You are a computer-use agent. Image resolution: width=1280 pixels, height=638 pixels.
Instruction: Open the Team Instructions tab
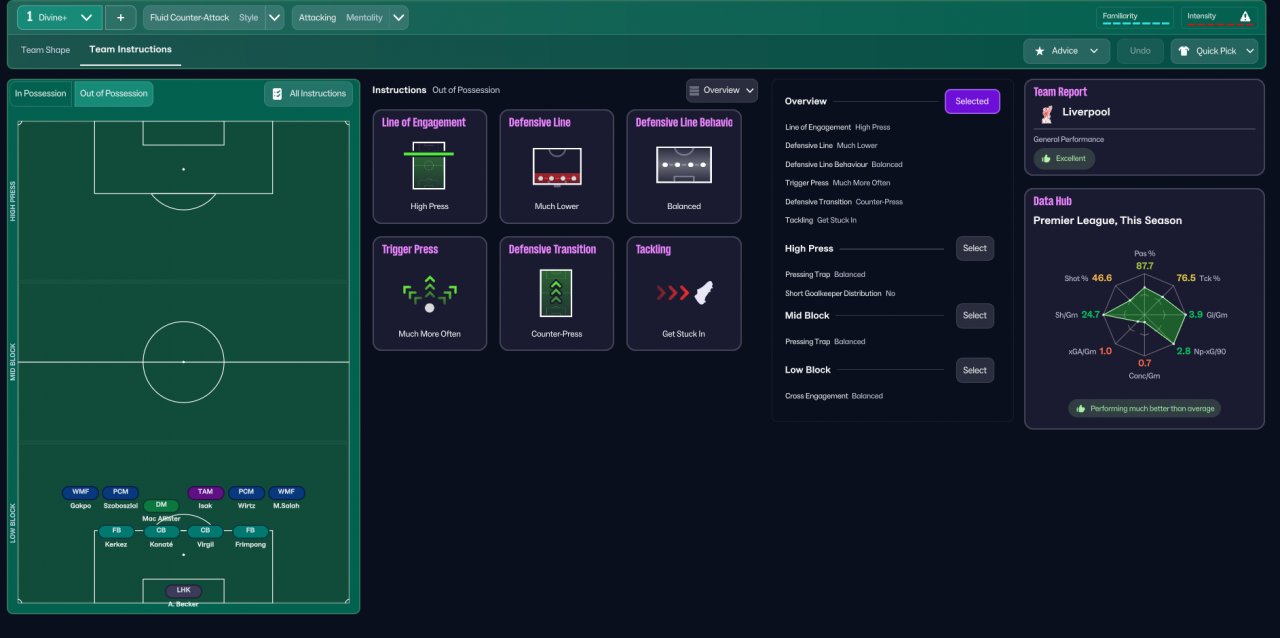[x=130, y=49]
